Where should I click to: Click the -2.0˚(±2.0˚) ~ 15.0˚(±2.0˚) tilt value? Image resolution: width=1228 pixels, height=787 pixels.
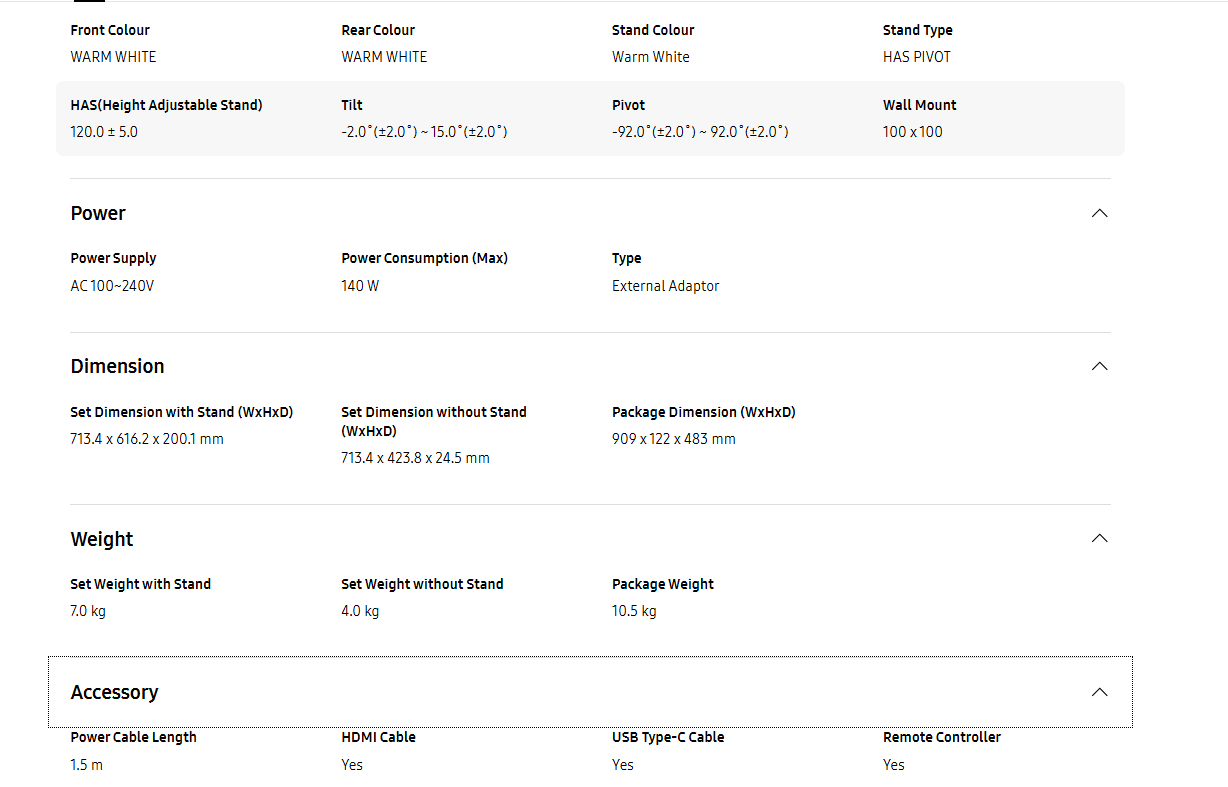click(x=424, y=132)
